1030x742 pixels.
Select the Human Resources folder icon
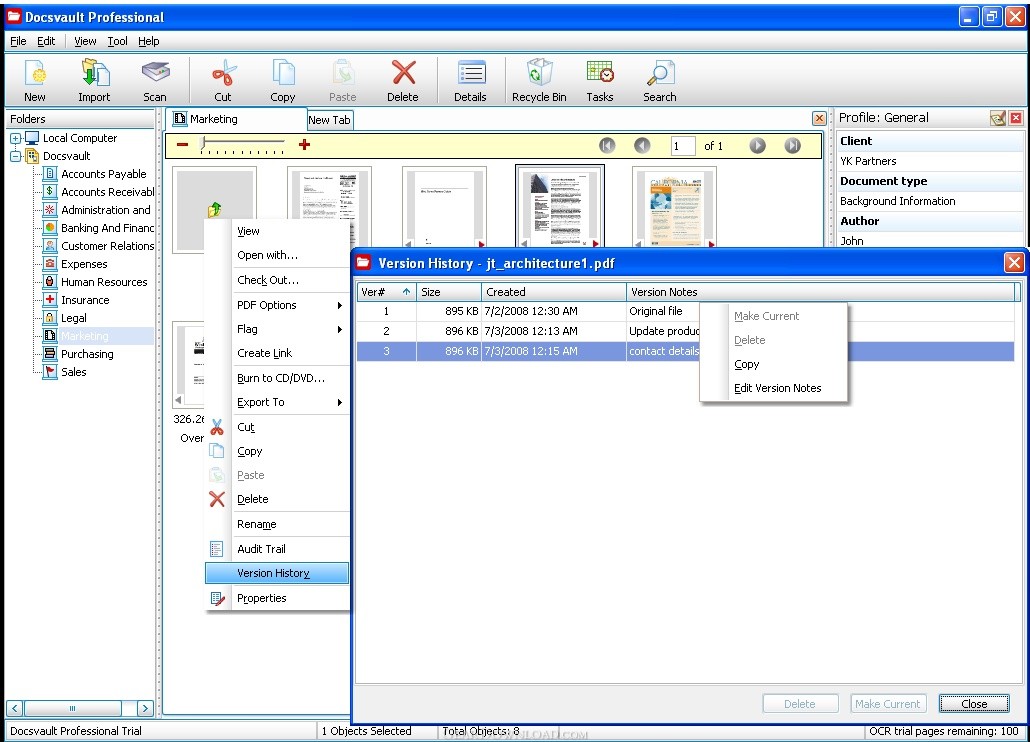tap(50, 282)
